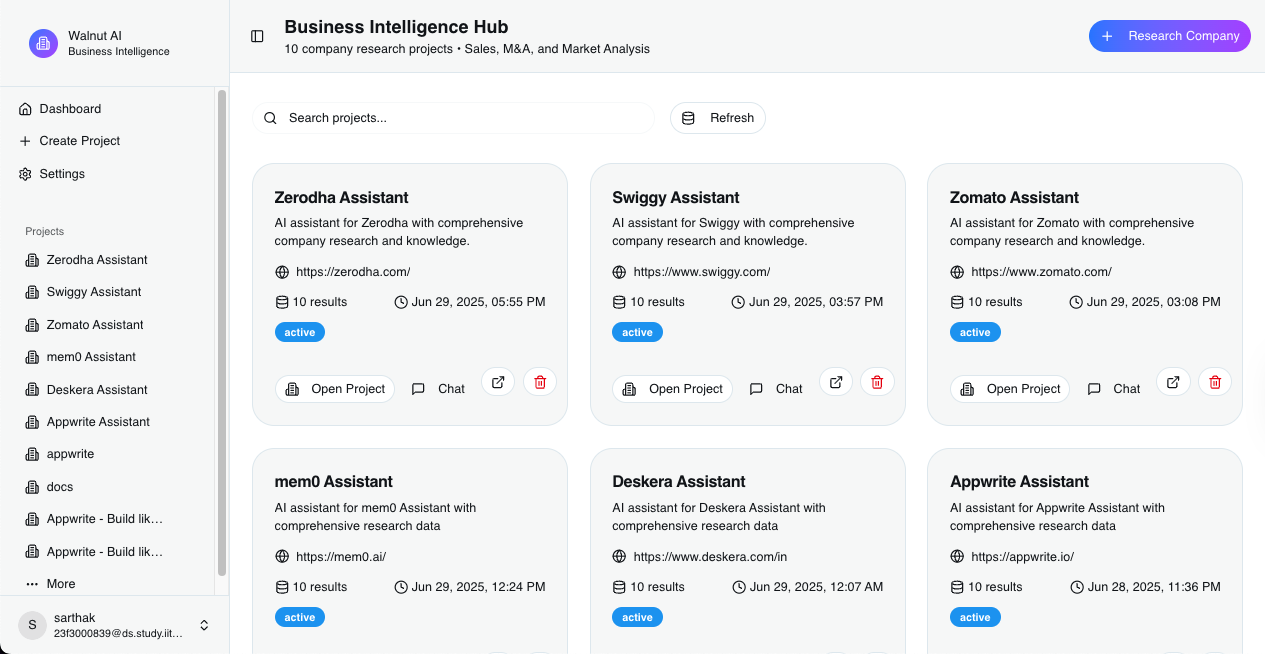Visit the https://www.zomato.com/ link

pos(1041,272)
